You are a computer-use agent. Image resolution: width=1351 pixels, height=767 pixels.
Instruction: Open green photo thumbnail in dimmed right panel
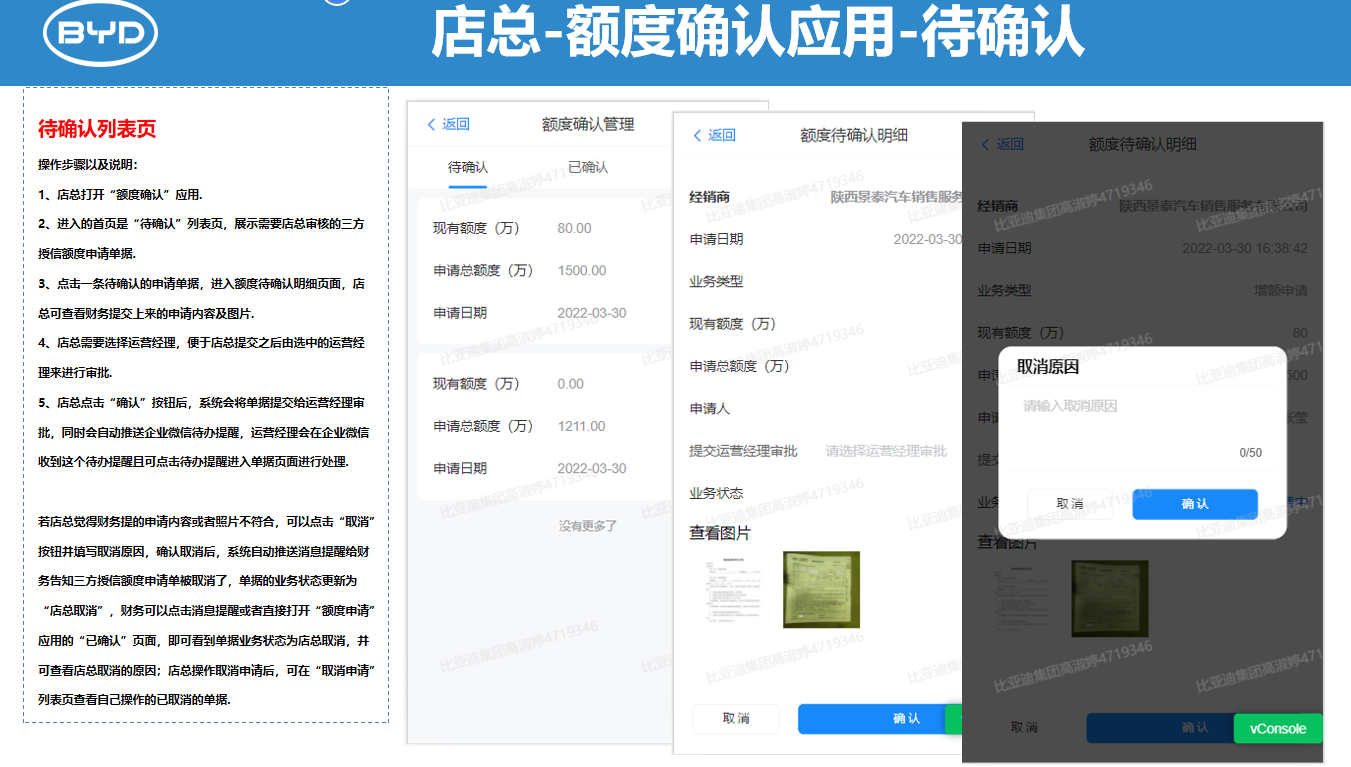pyautogui.click(x=1109, y=598)
